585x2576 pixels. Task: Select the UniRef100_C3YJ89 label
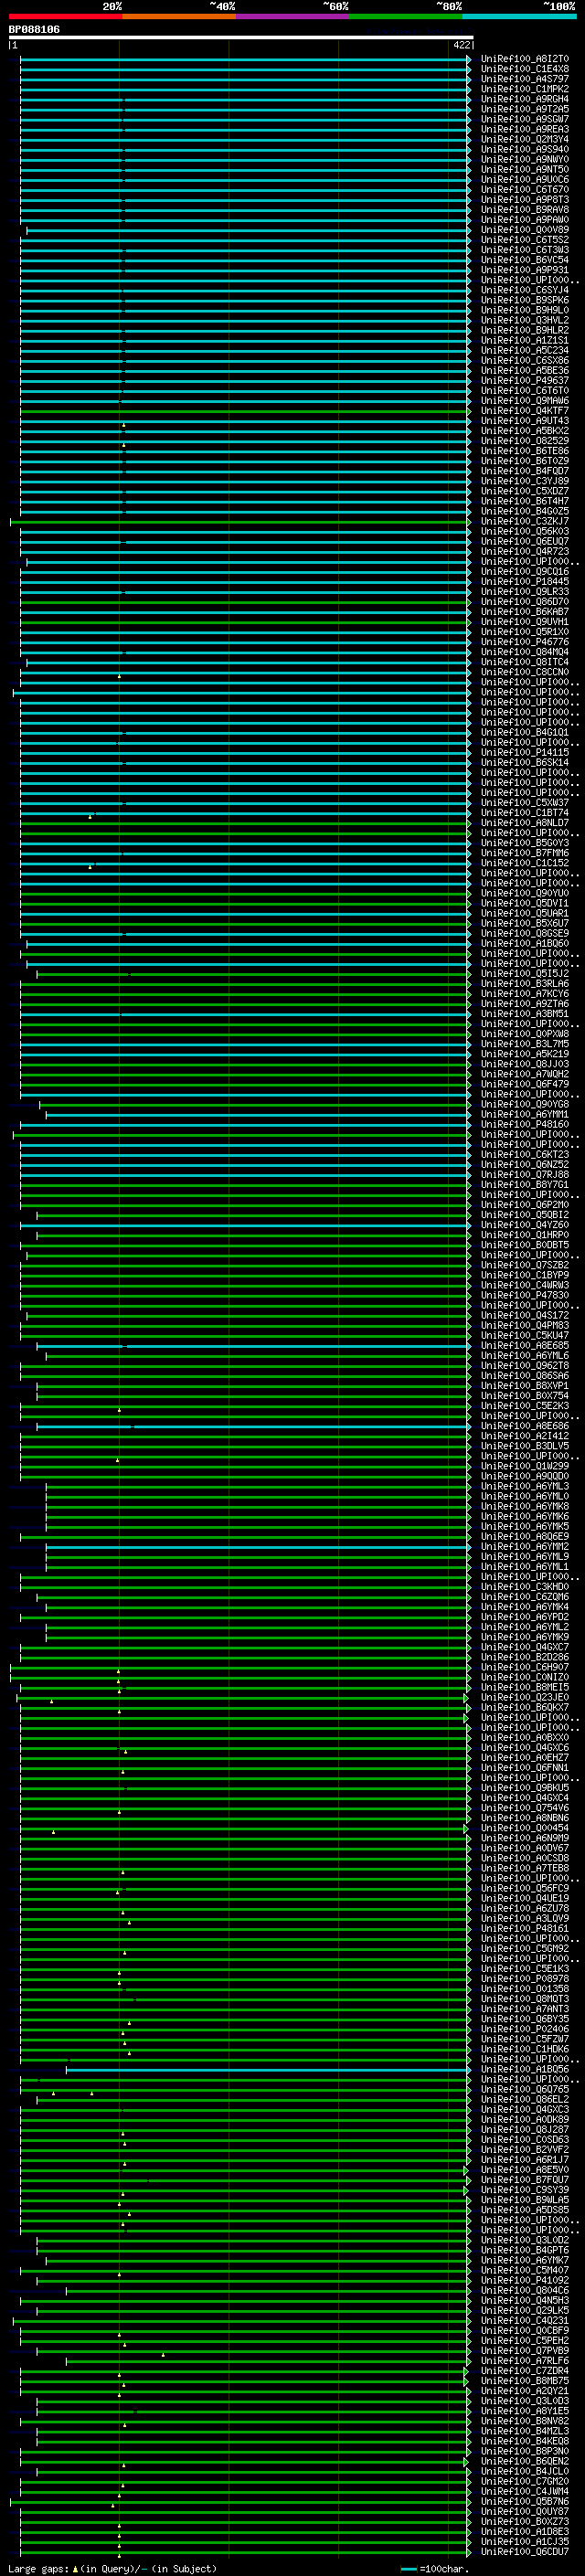tap(525, 481)
